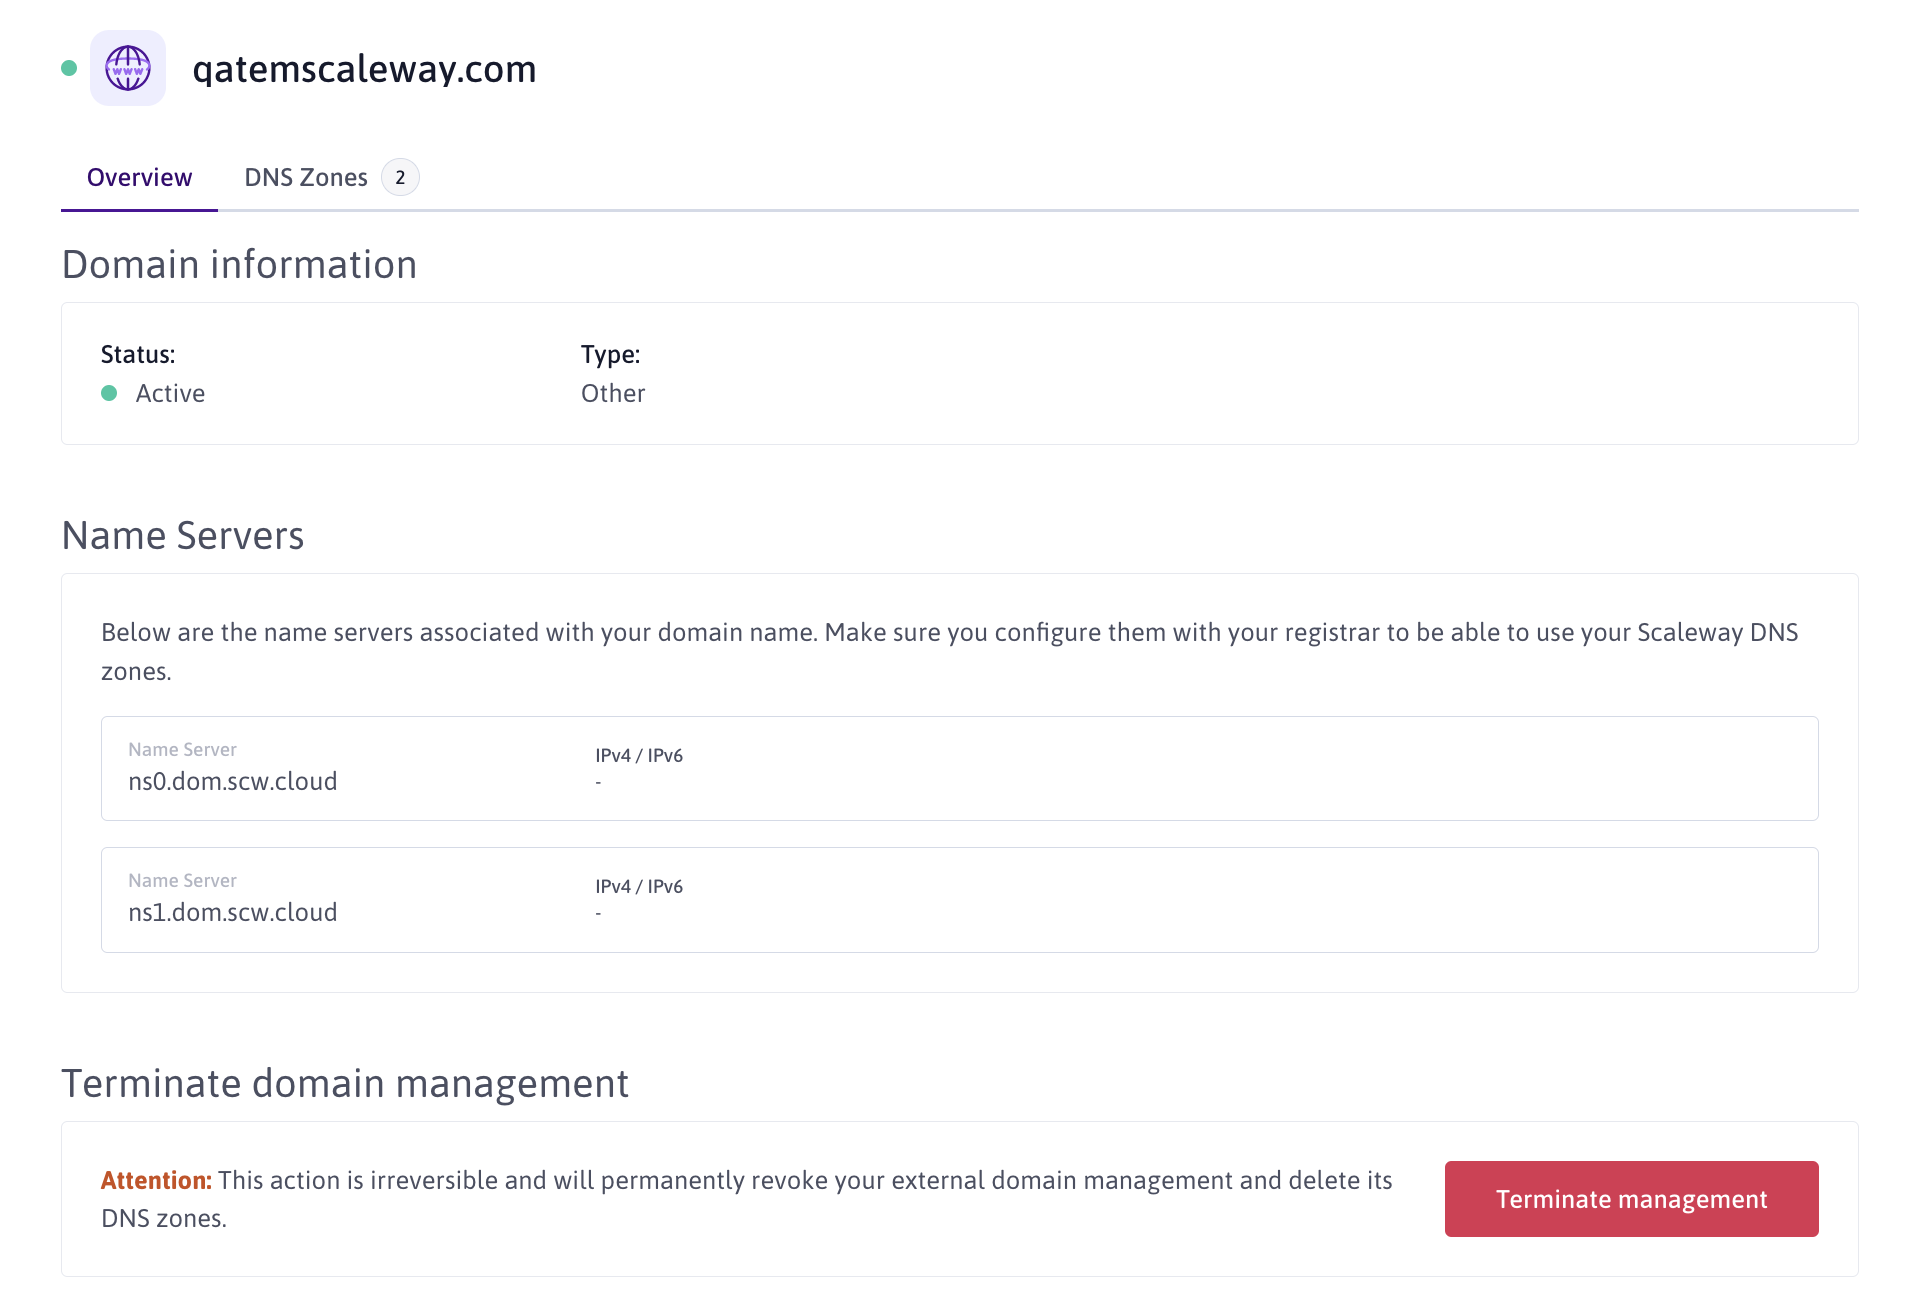Click the Active status label

pyautogui.click(x=170, y=393)
